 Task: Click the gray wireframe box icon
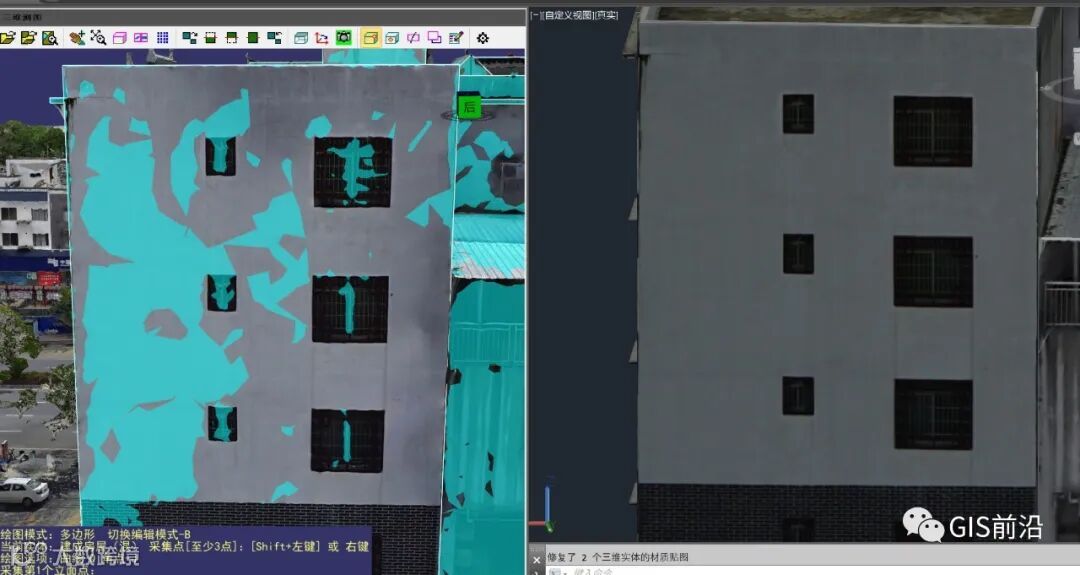(301, 38)
